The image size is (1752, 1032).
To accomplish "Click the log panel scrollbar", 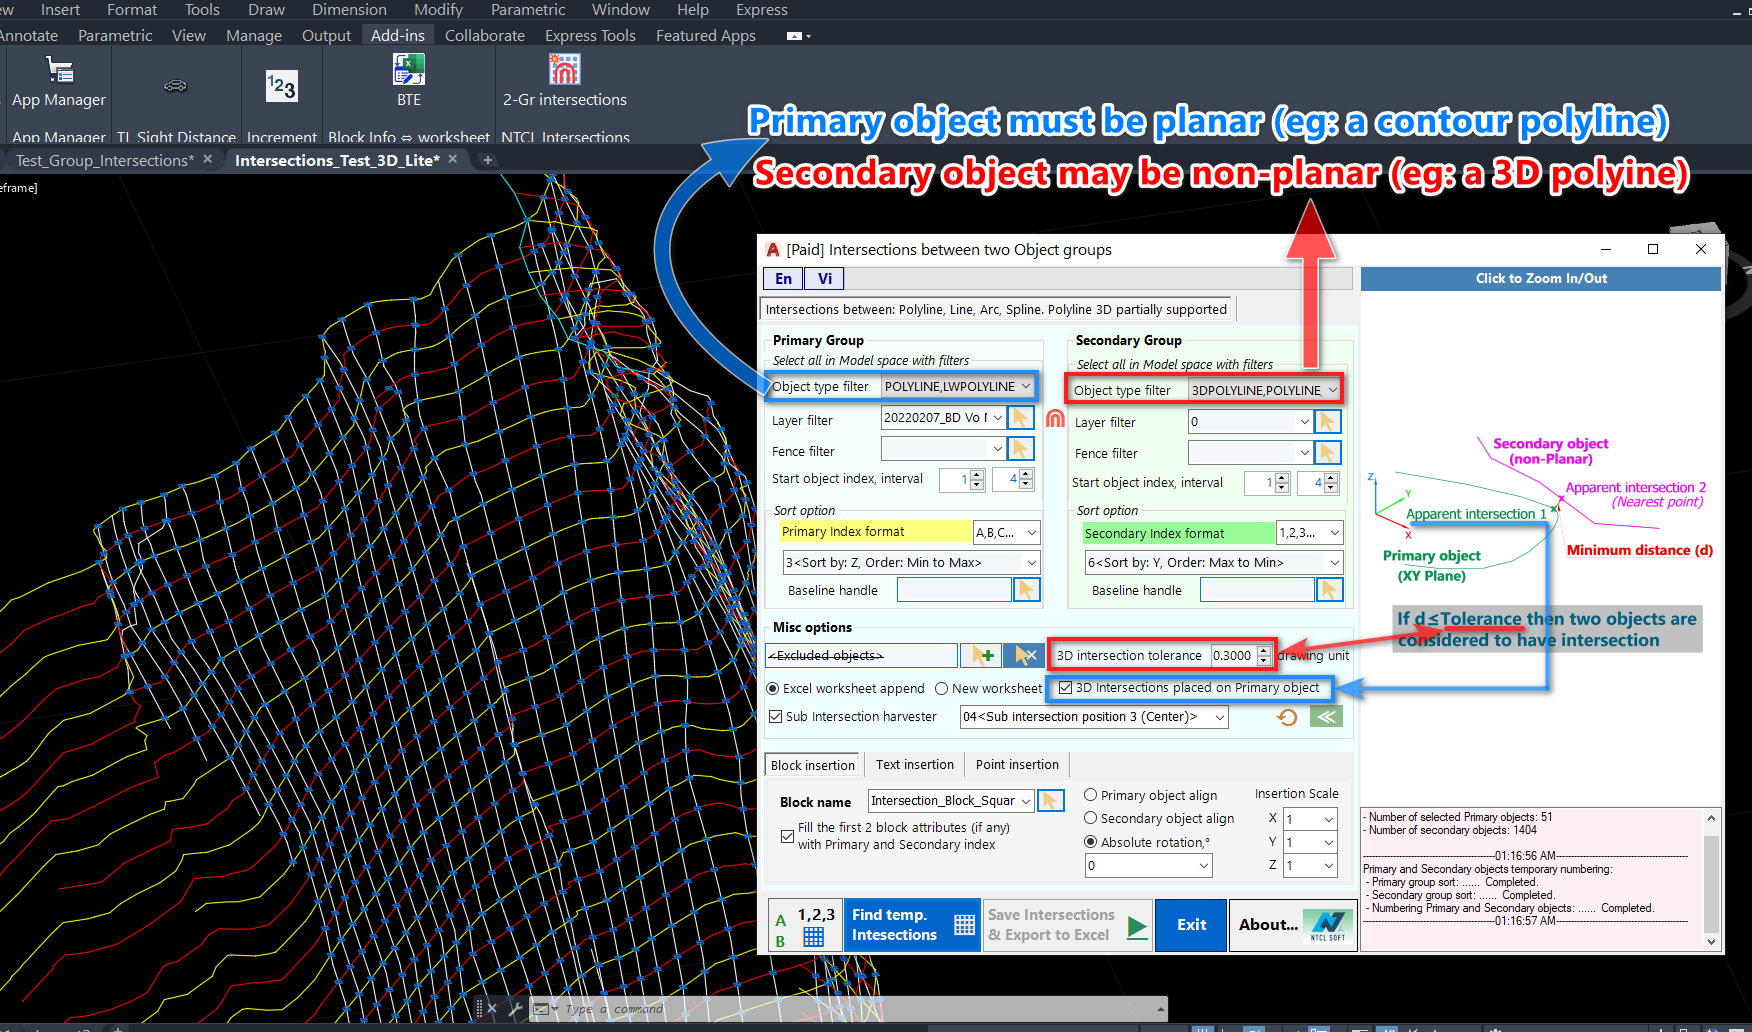I will pyautogui.click(x=1711, y=879).
